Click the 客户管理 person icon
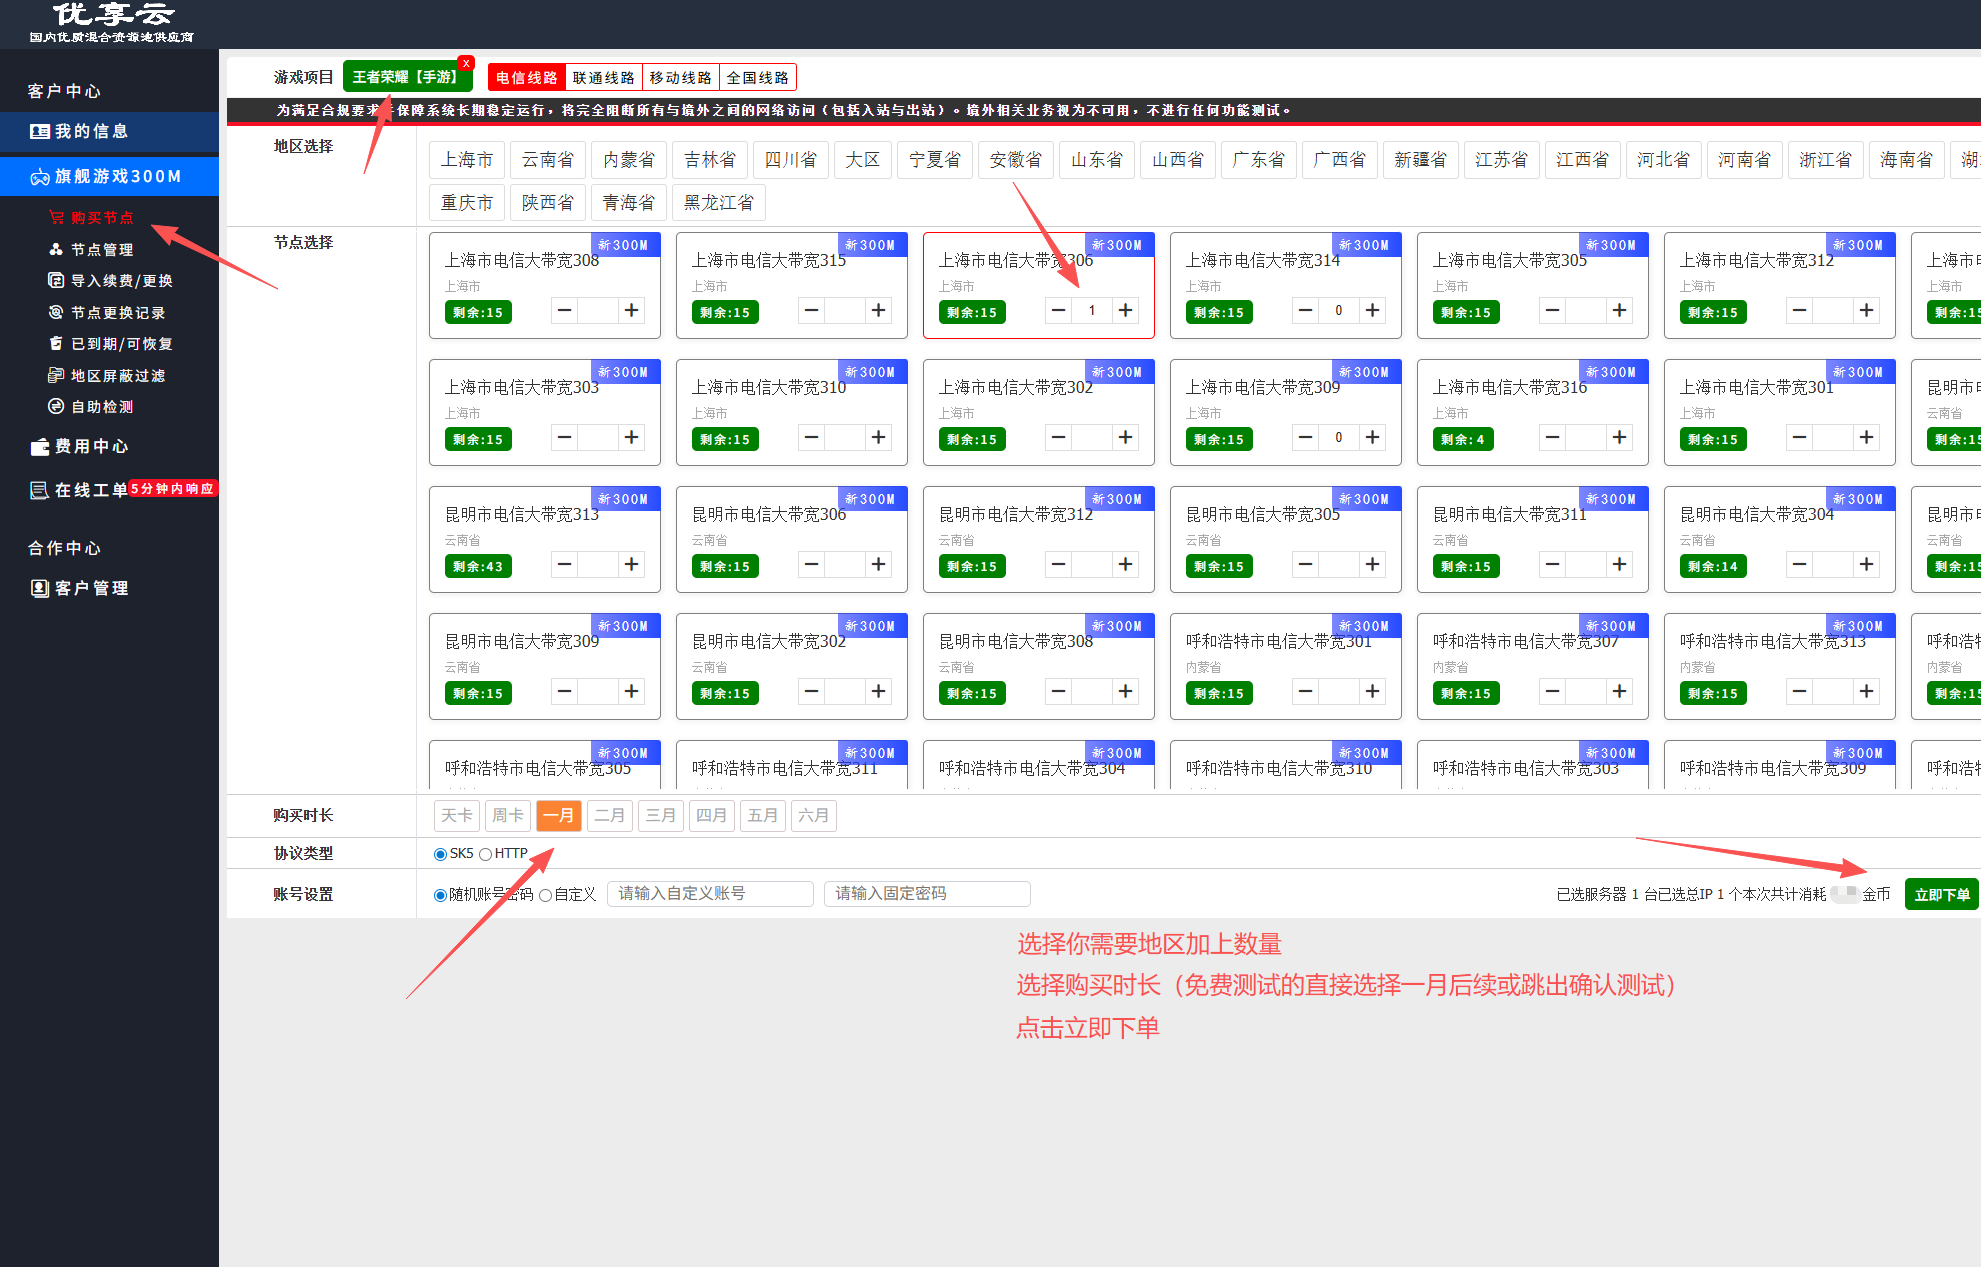 [40, 588]
